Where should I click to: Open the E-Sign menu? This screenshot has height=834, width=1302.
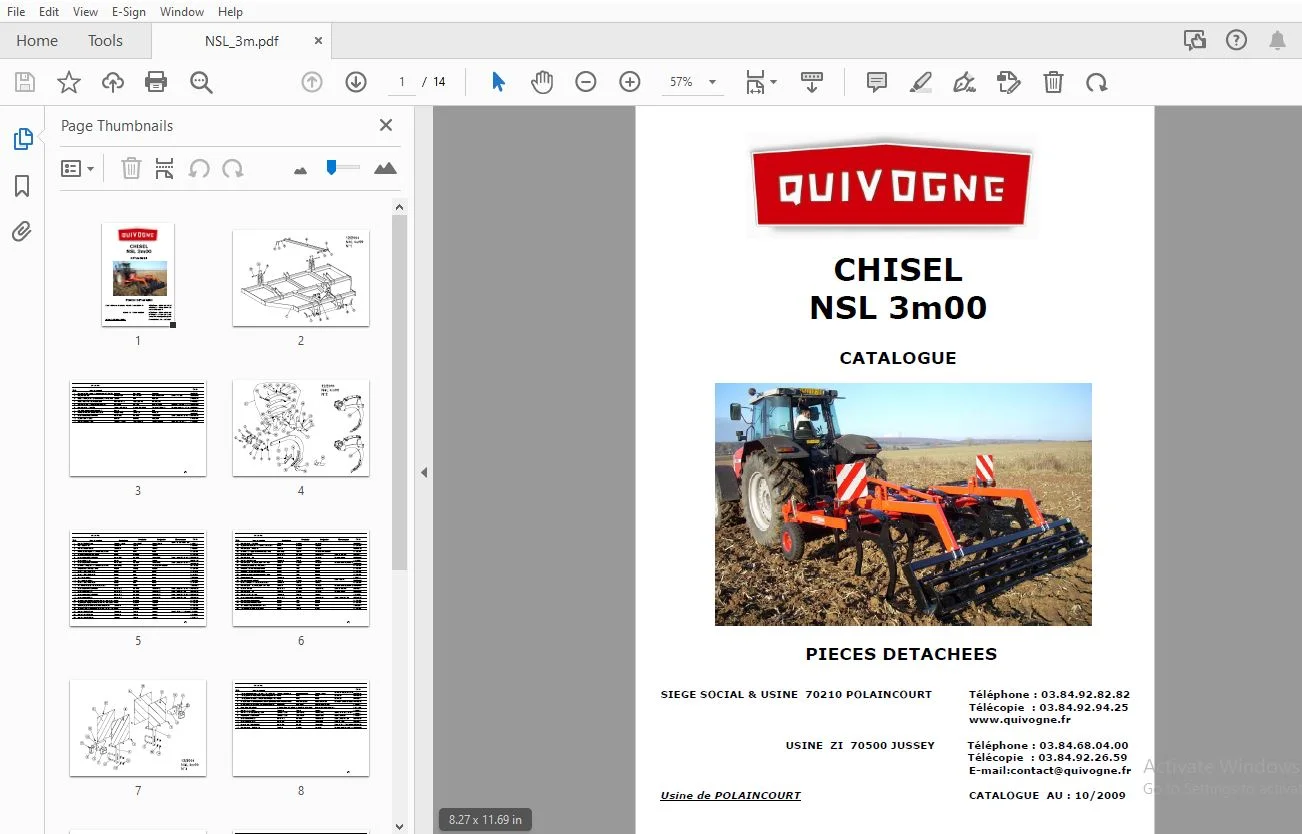coord(129,11)
